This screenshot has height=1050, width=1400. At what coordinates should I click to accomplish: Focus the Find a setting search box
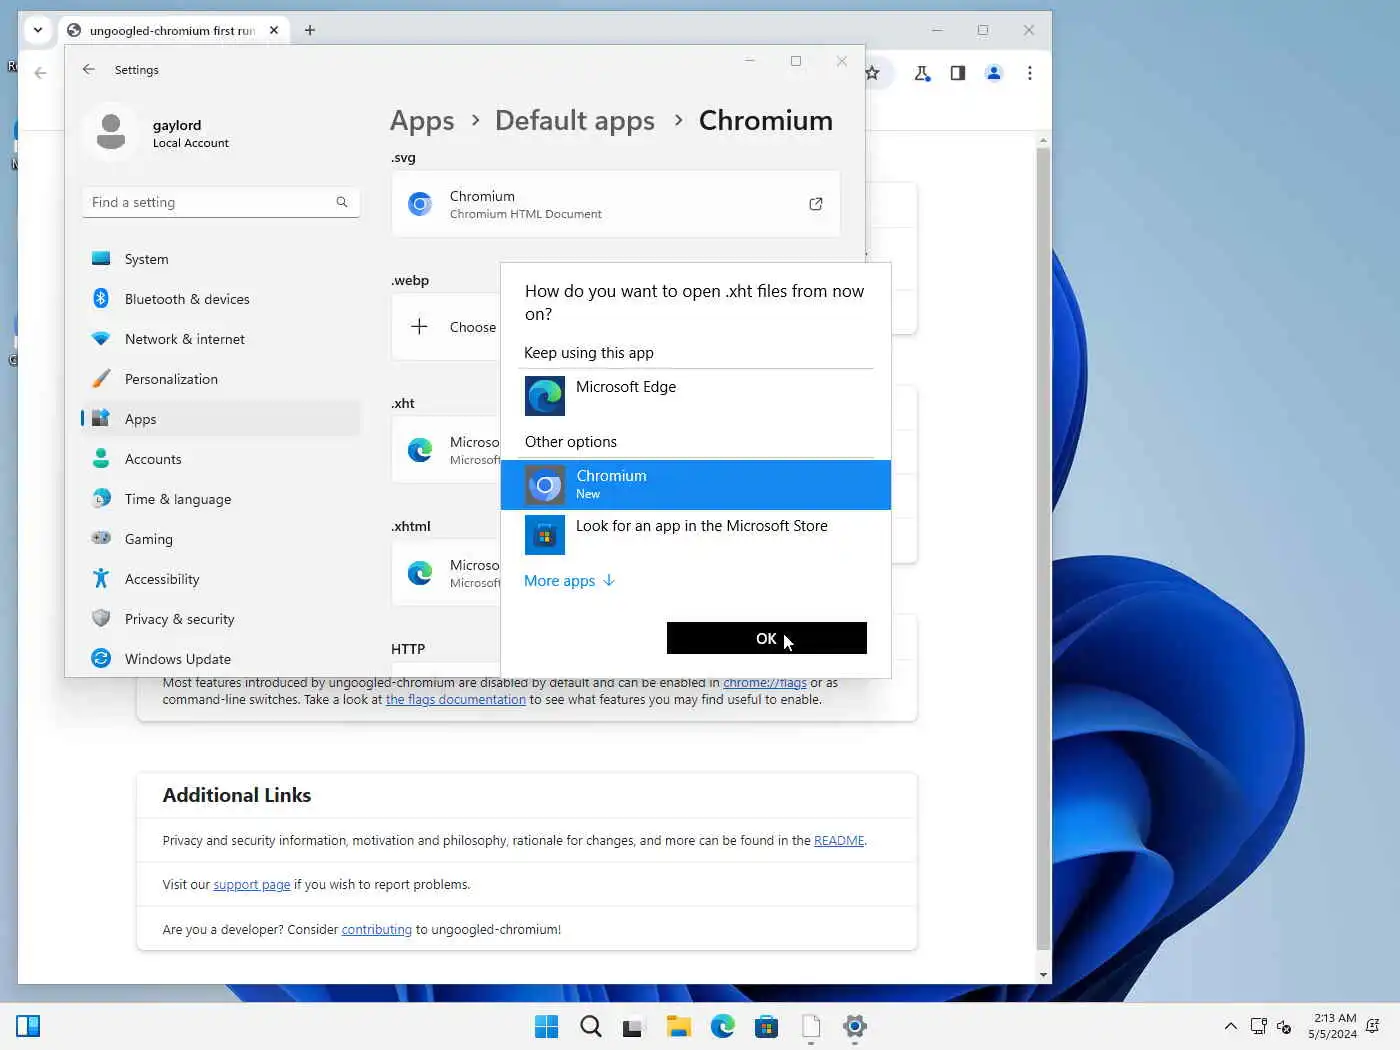(221, 202)
